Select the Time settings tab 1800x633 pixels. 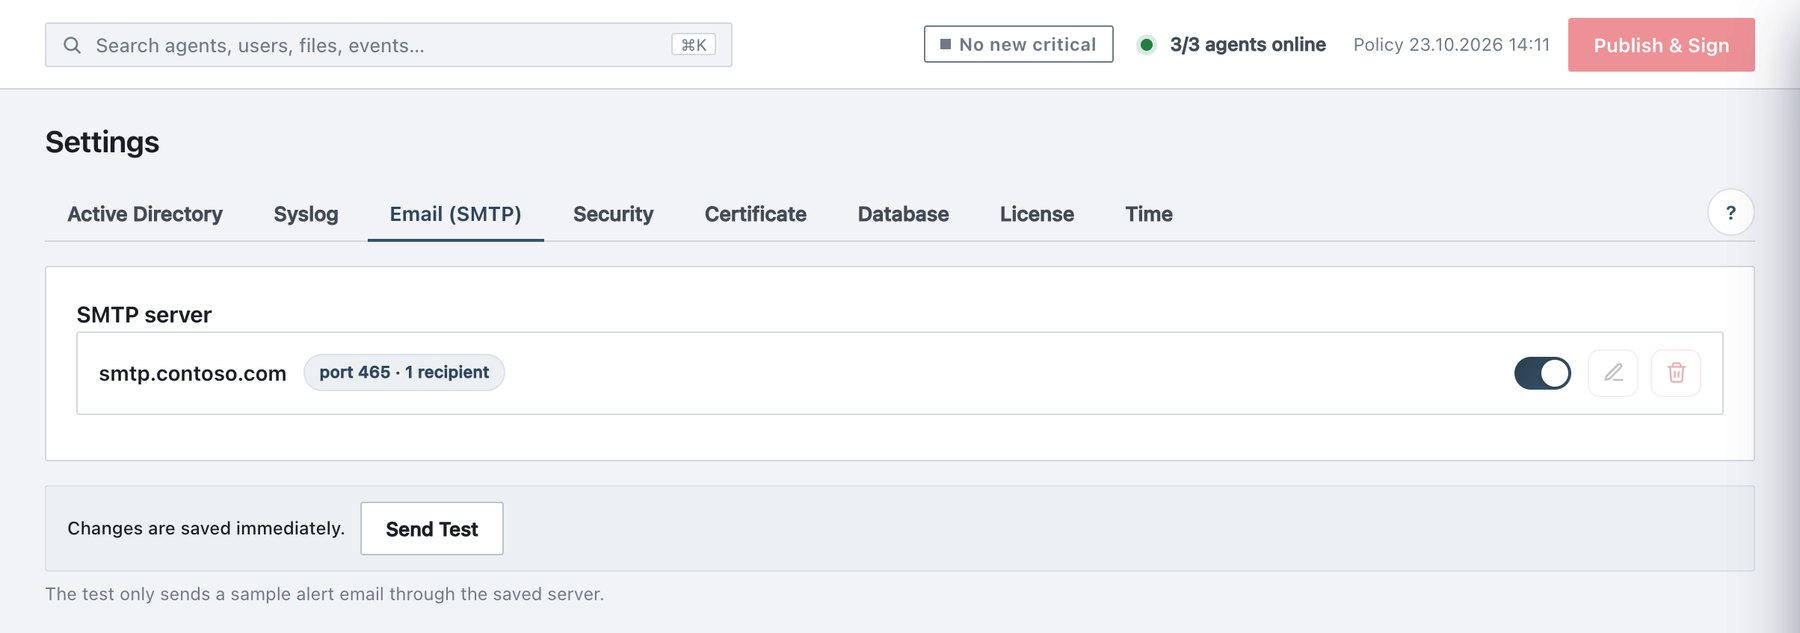click(1149, 214)
